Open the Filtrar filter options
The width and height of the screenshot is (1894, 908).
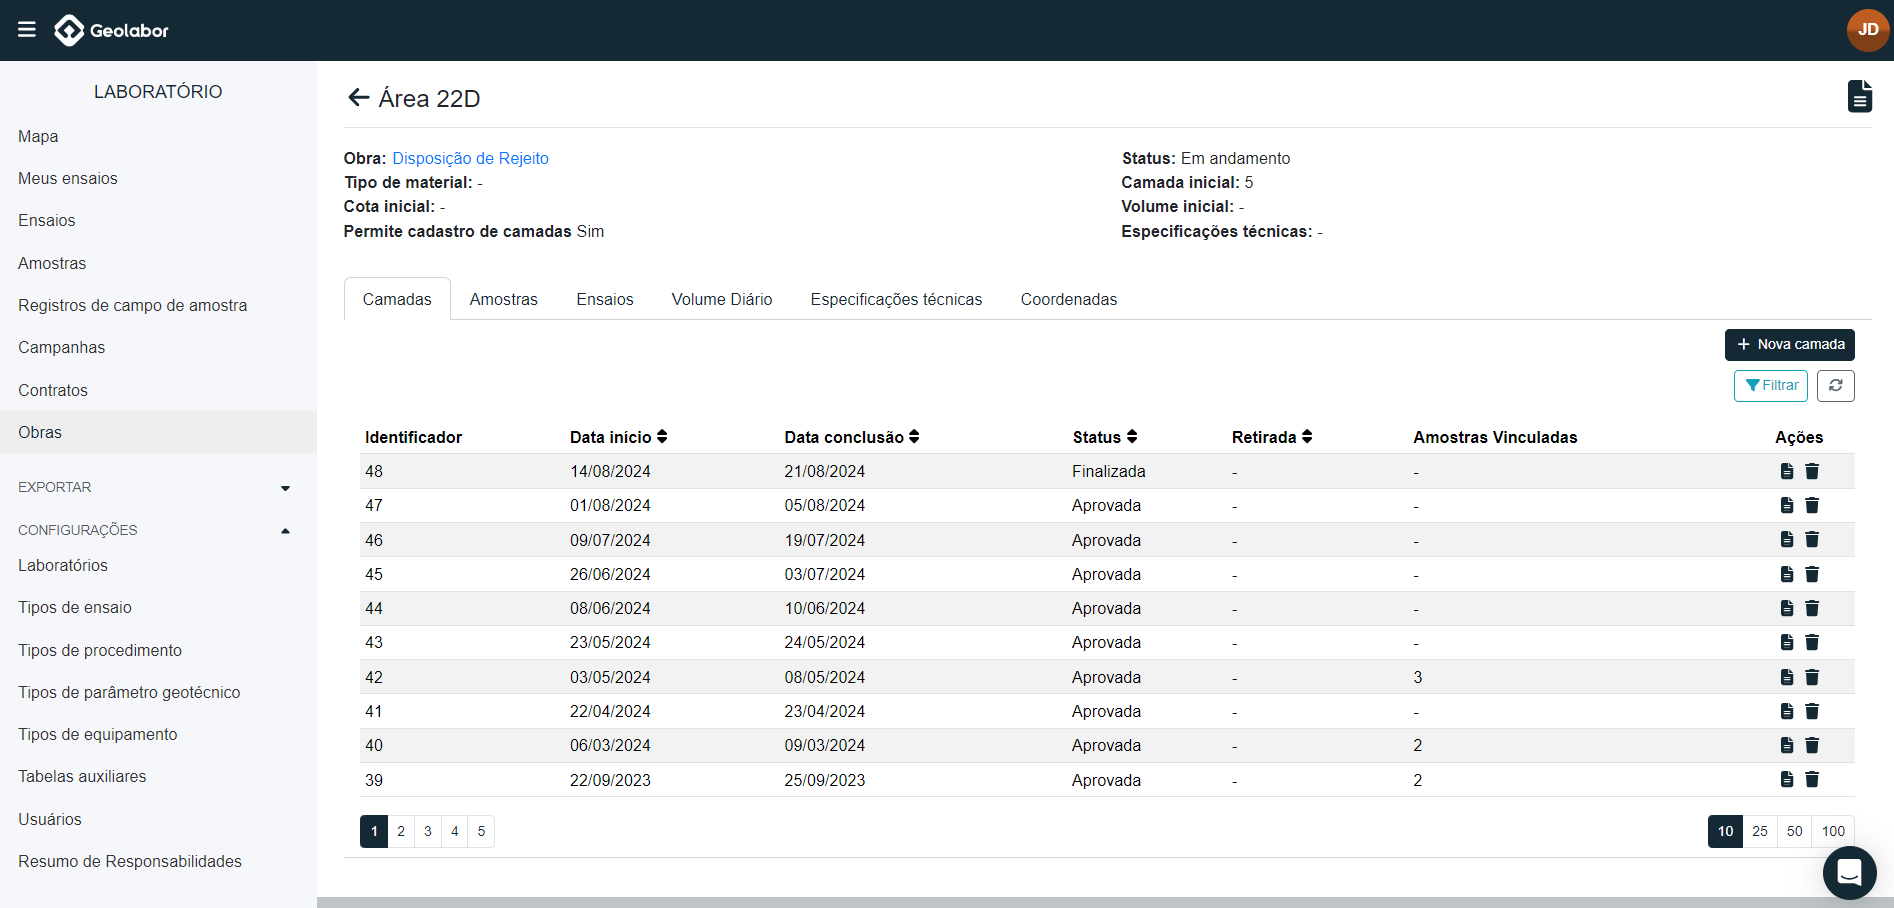(x=1770, y=386)
